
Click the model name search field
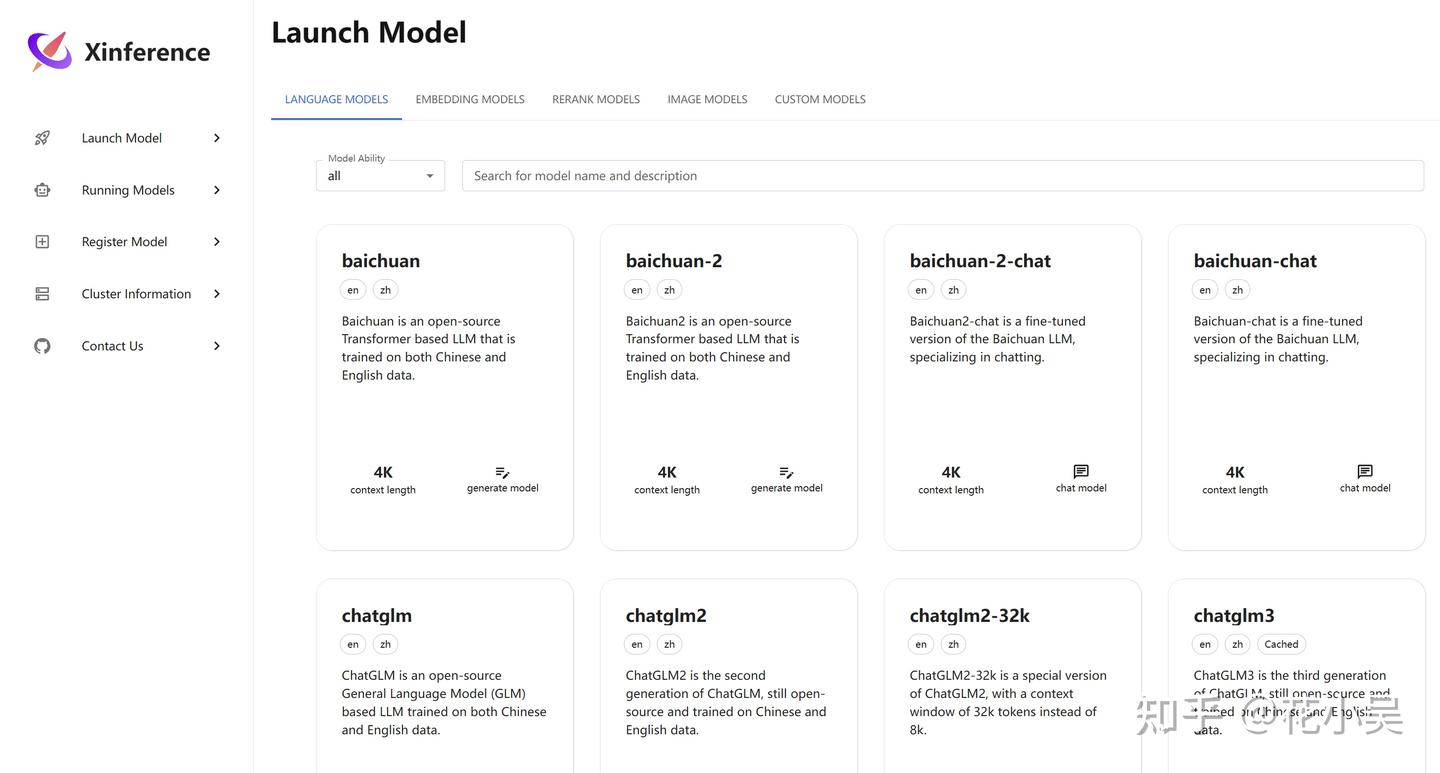point(942,176)
